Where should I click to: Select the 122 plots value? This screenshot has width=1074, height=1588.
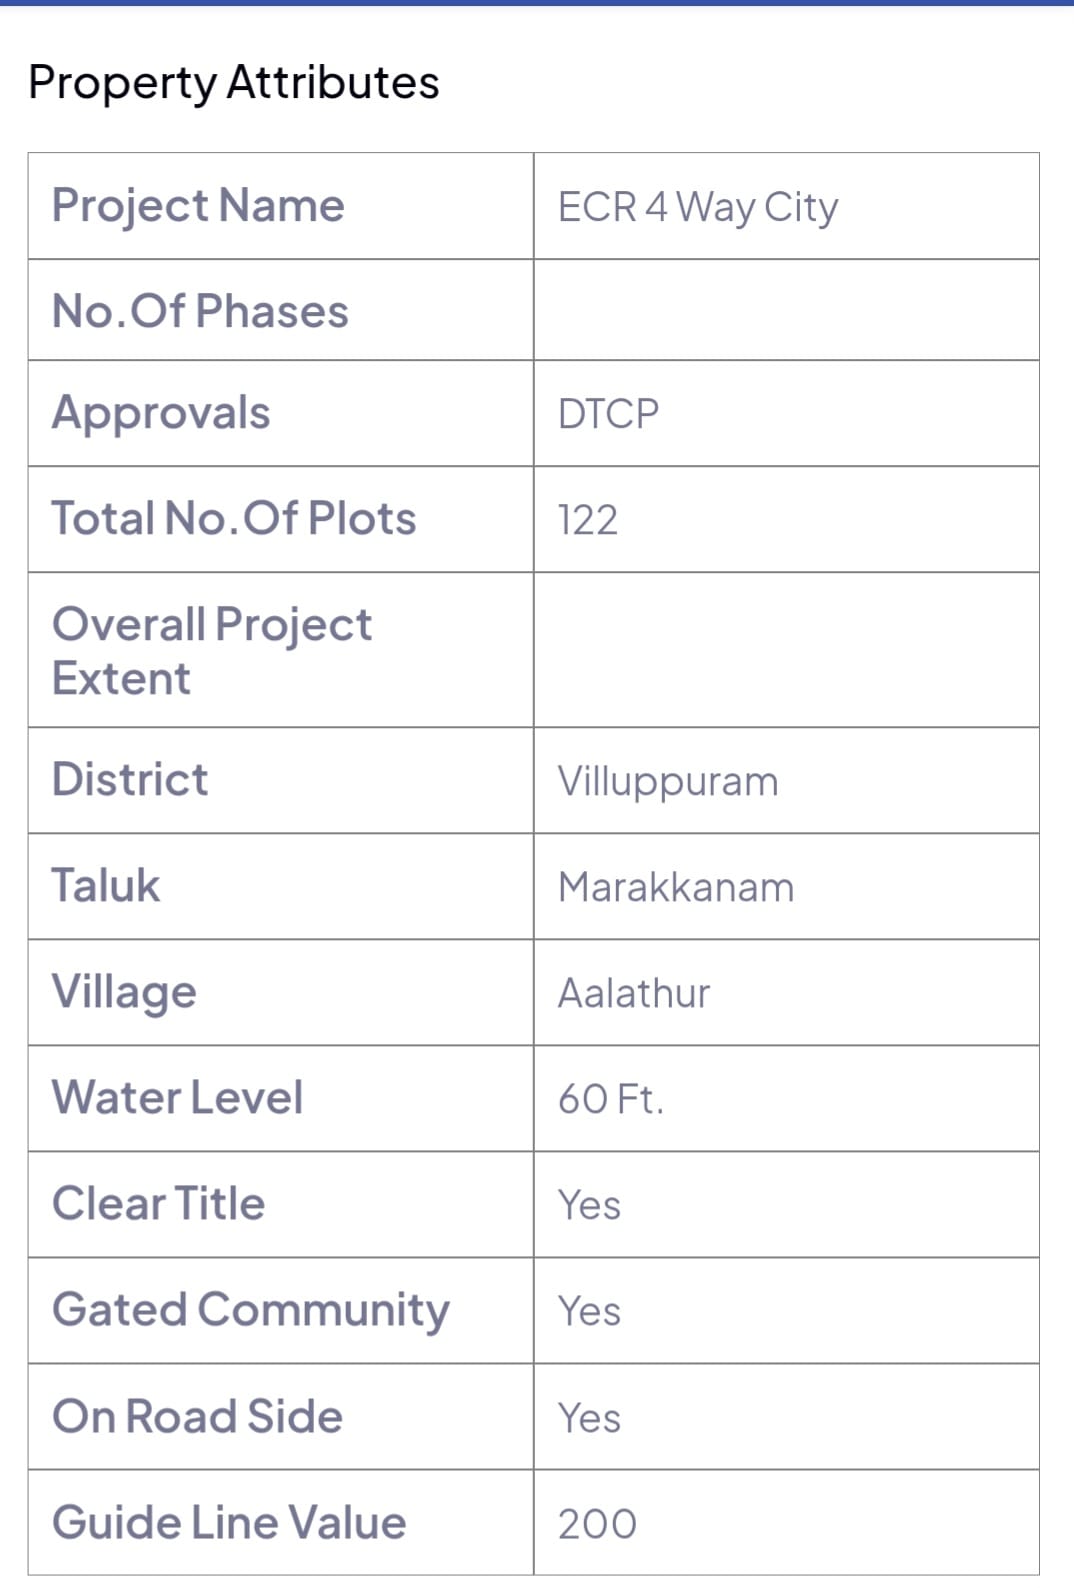[588, 520]
